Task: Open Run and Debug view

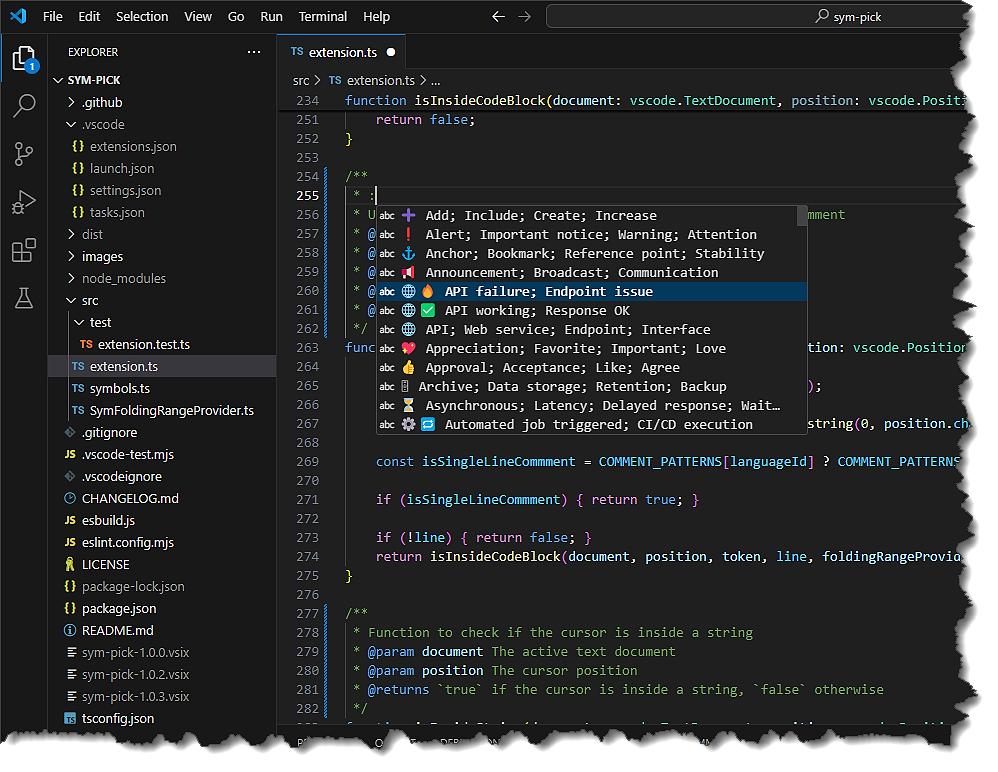Action: pyautogui.click(x=24, y=202)
